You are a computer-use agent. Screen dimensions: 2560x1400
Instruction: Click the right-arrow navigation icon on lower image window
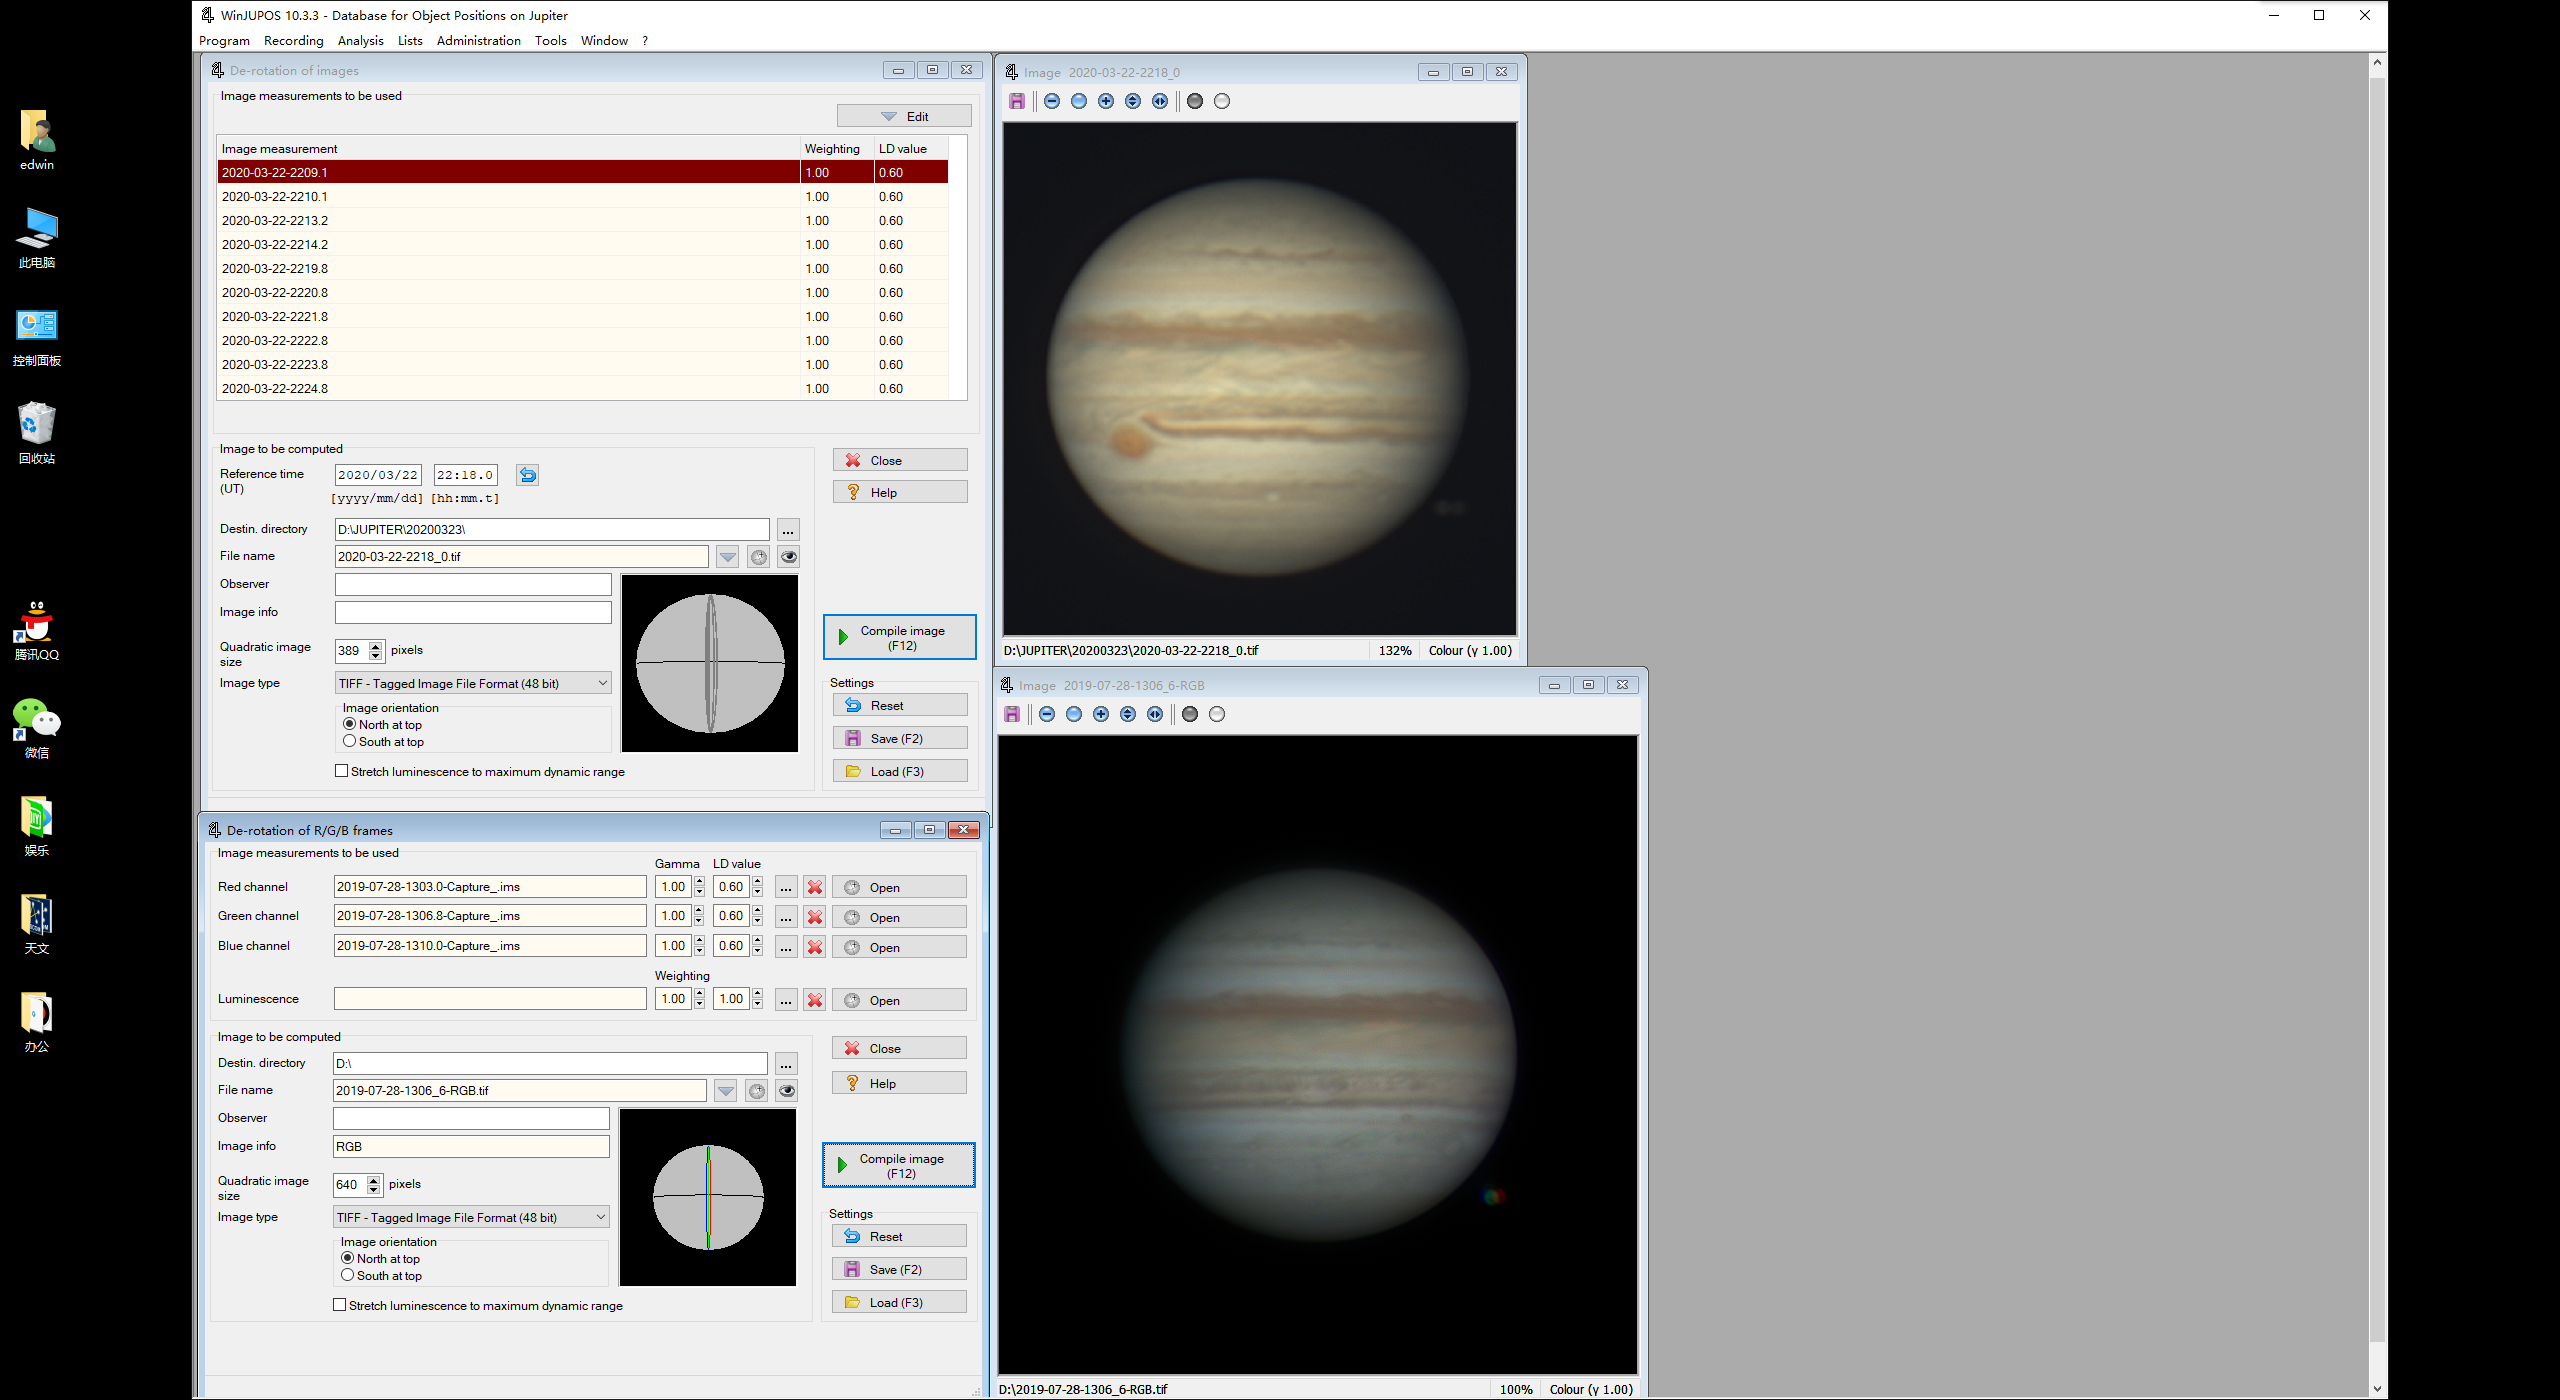pos(1155,714)
